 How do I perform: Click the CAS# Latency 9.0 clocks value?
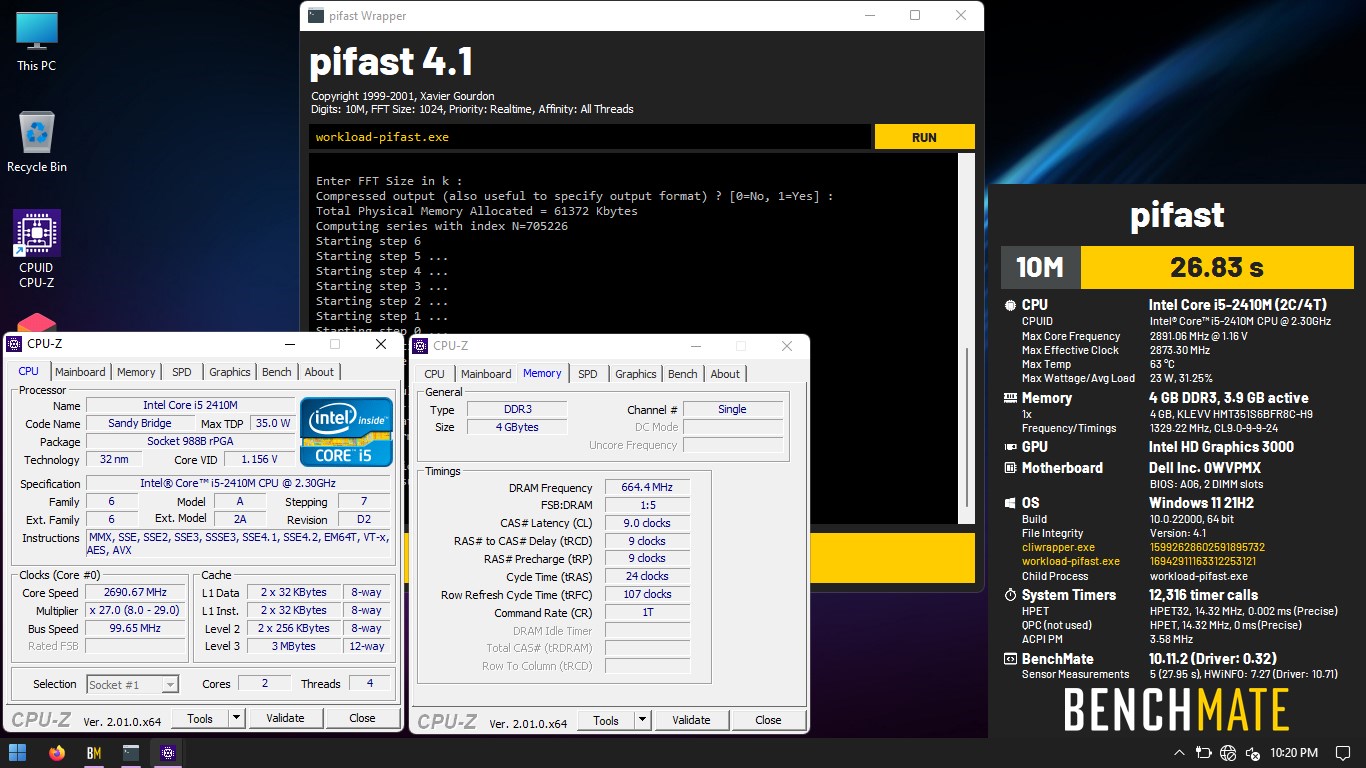[x=647, y=523]
